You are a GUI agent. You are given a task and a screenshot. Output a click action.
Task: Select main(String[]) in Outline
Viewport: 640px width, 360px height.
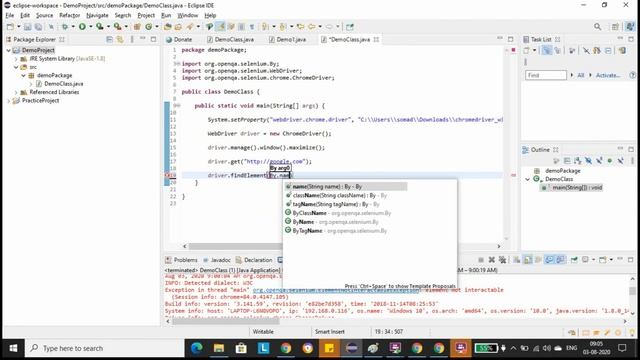(572, 188)
